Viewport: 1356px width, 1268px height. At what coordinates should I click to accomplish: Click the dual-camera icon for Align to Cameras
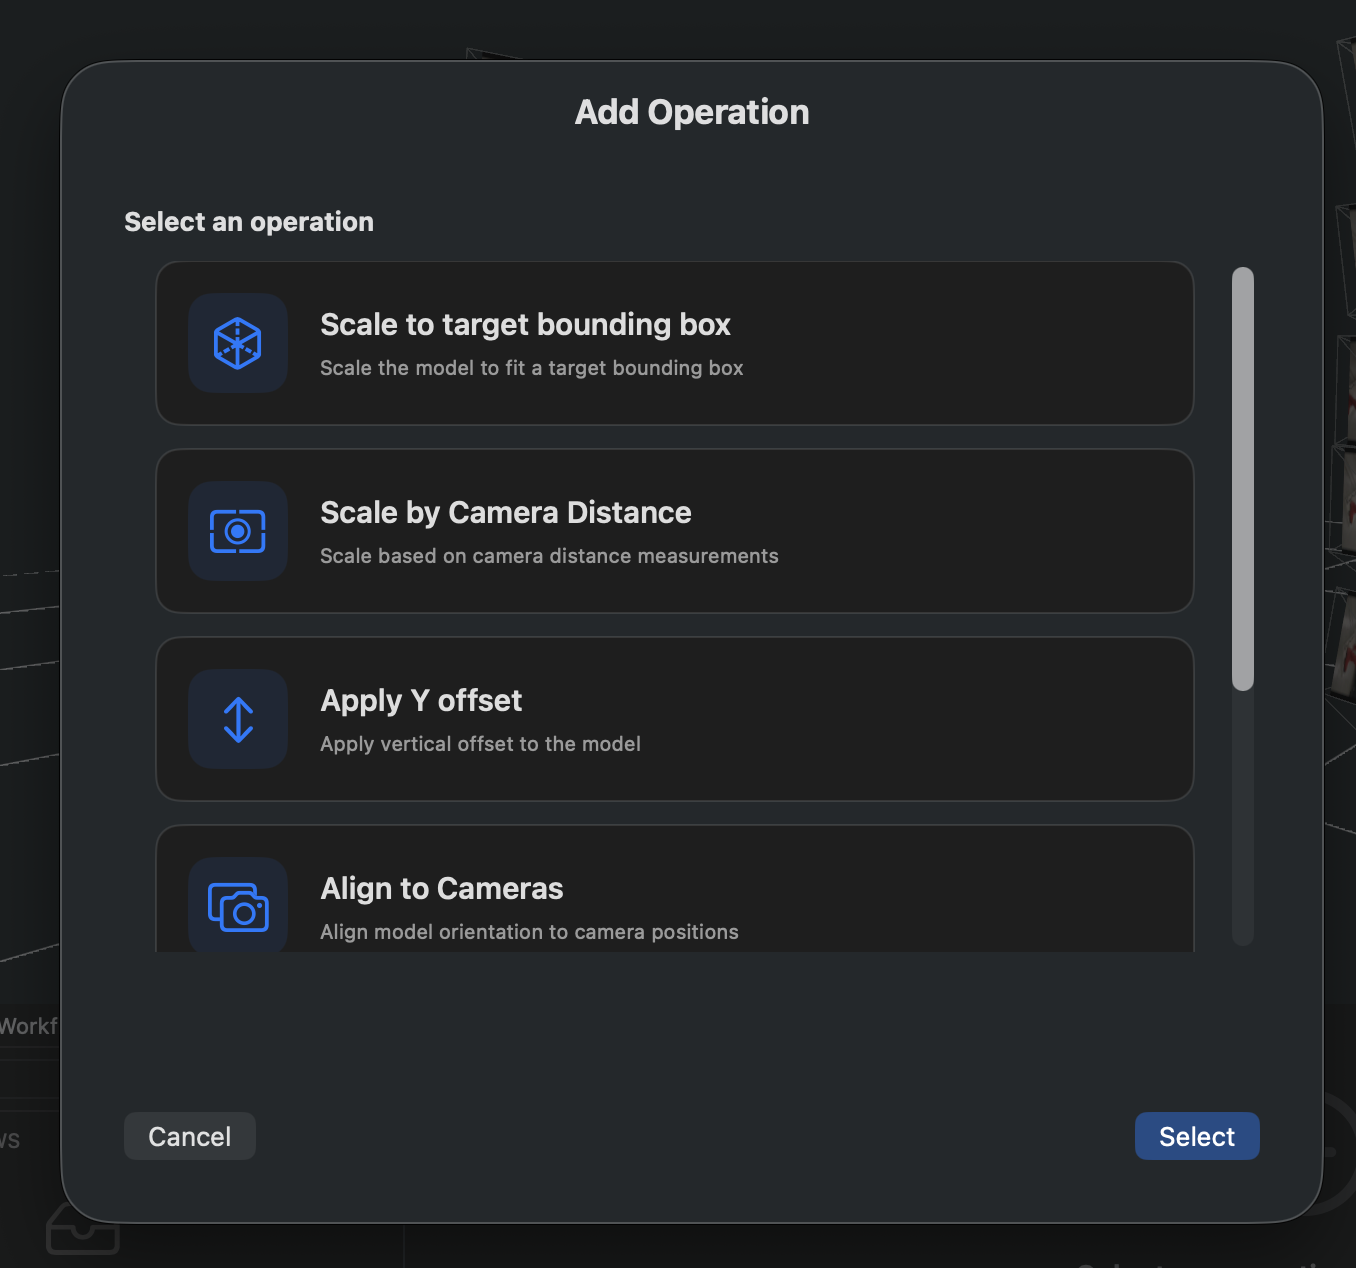[237, 905]
